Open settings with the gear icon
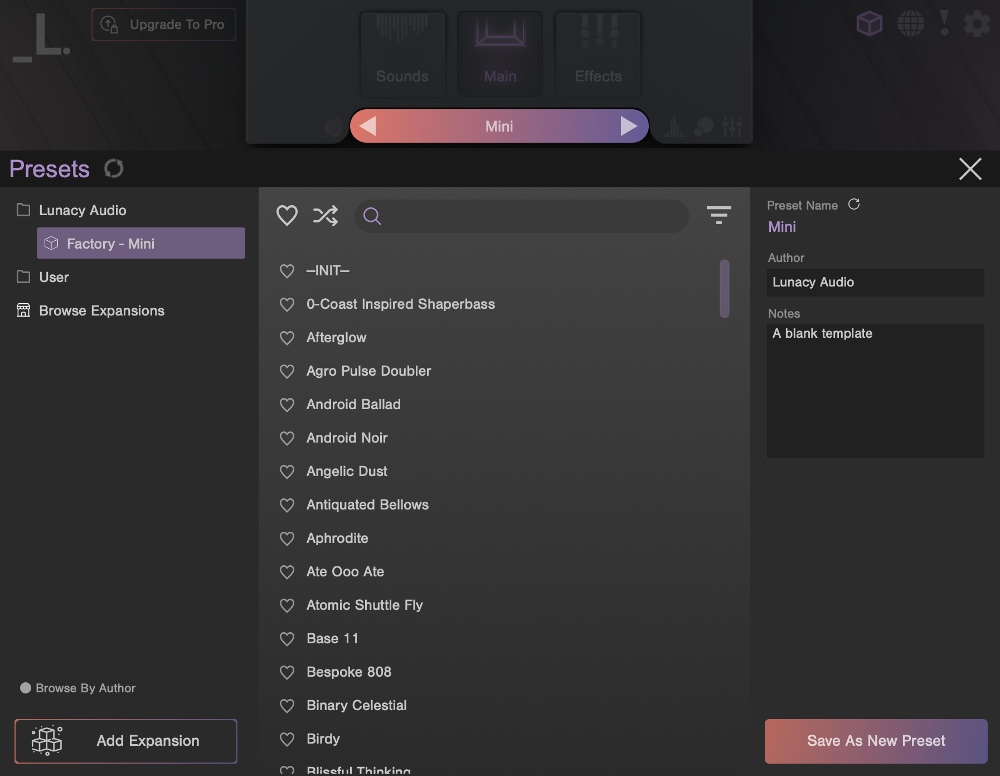 pyautogui.click(x=976, y=23)
